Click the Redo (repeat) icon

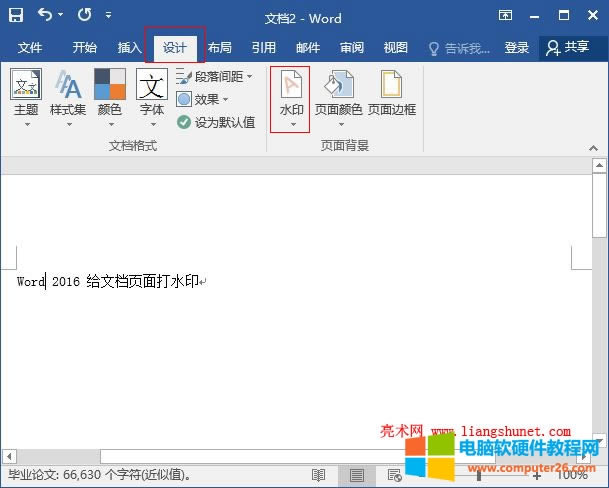coord(83,16)
